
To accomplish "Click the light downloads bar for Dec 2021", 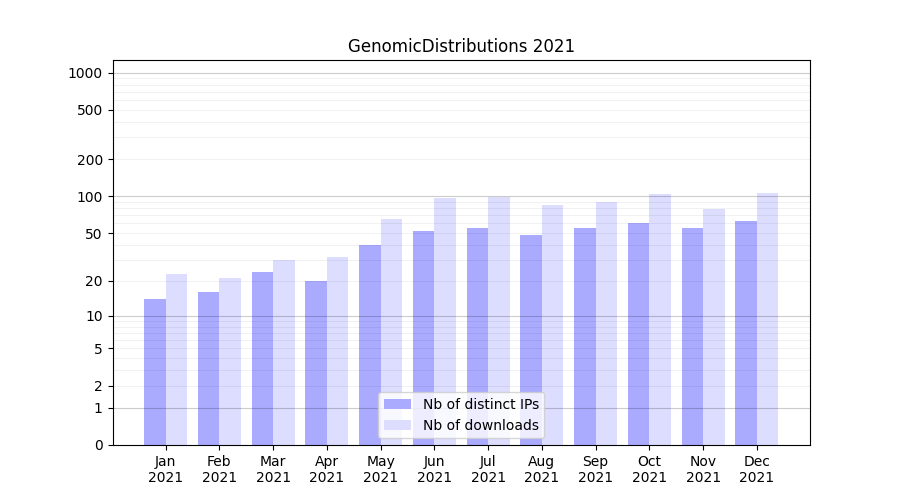I will 767,319.
